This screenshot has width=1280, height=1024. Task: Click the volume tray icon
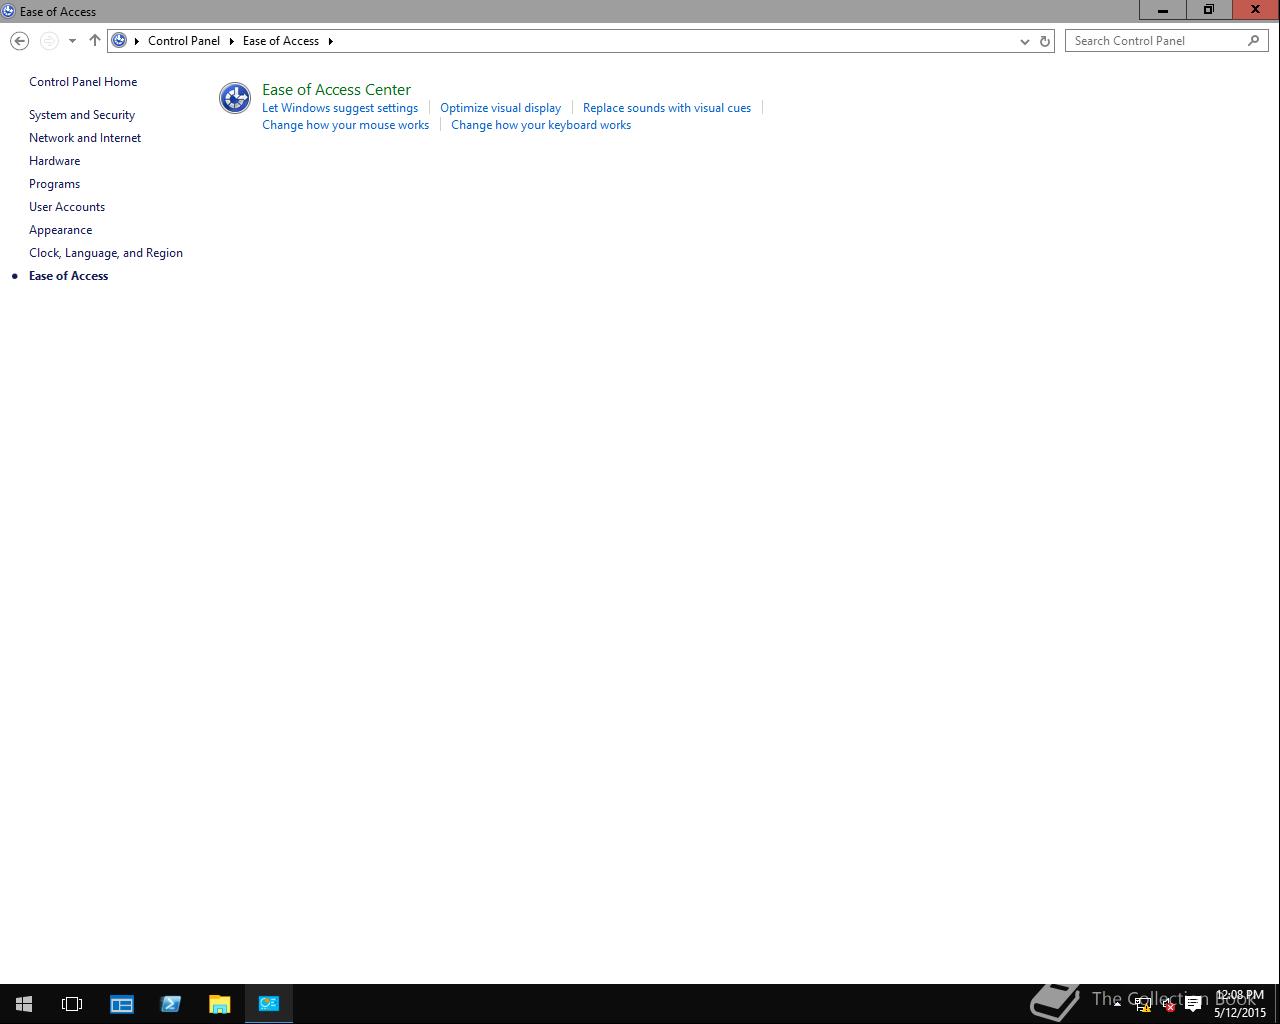click(x=1168, y=1005)
